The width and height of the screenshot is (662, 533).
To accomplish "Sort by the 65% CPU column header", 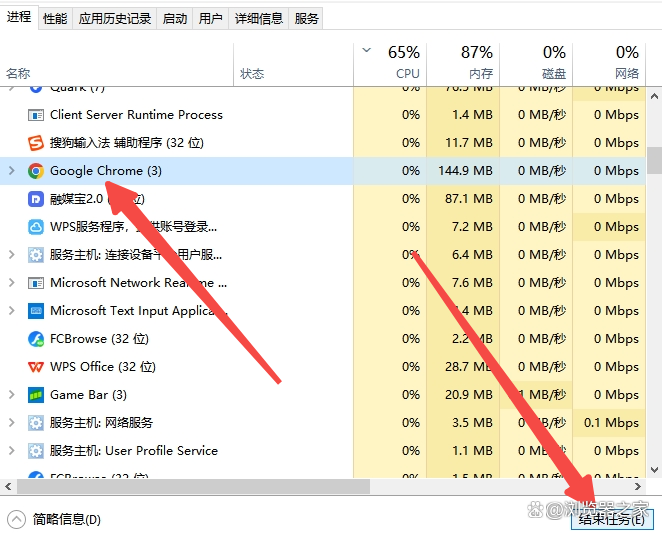I will tap(390, 65).
